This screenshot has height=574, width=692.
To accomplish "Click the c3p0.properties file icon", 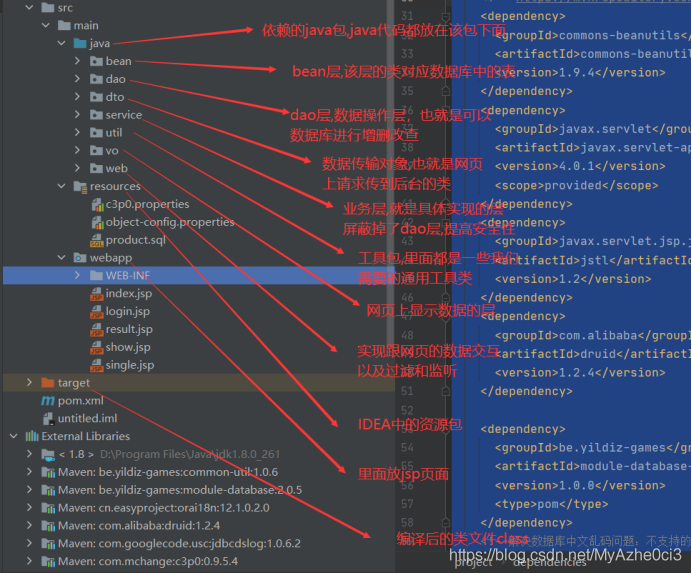I will click(x=97, y=204).
